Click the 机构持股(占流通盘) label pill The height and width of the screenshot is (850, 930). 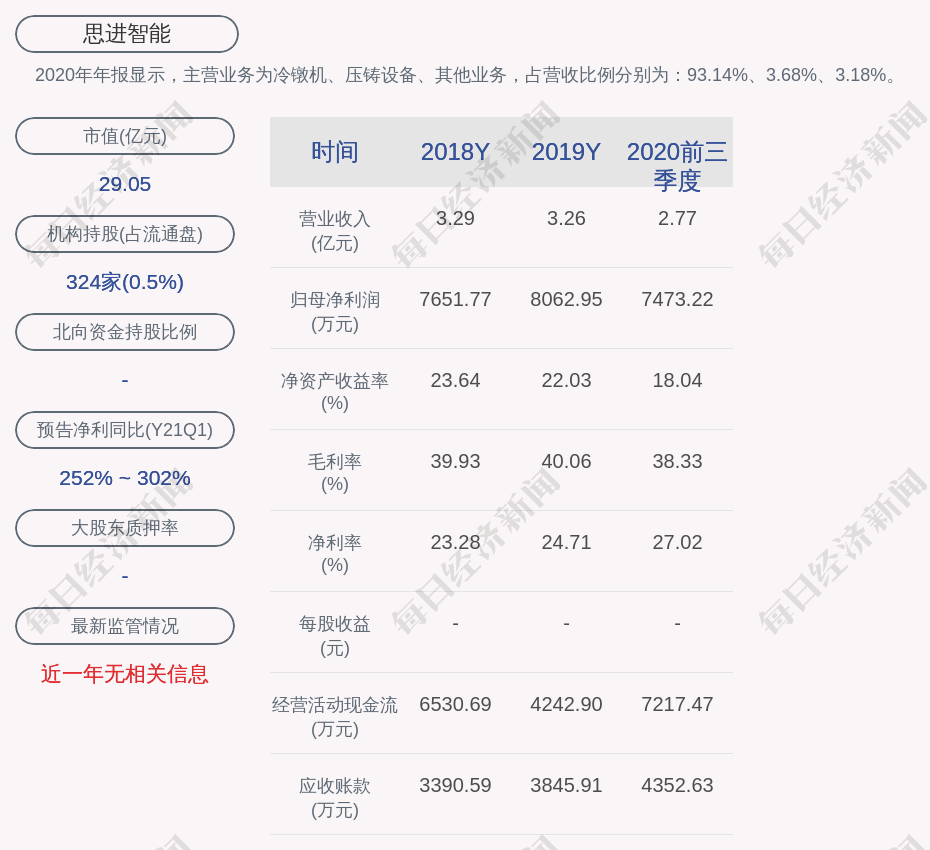125,234
